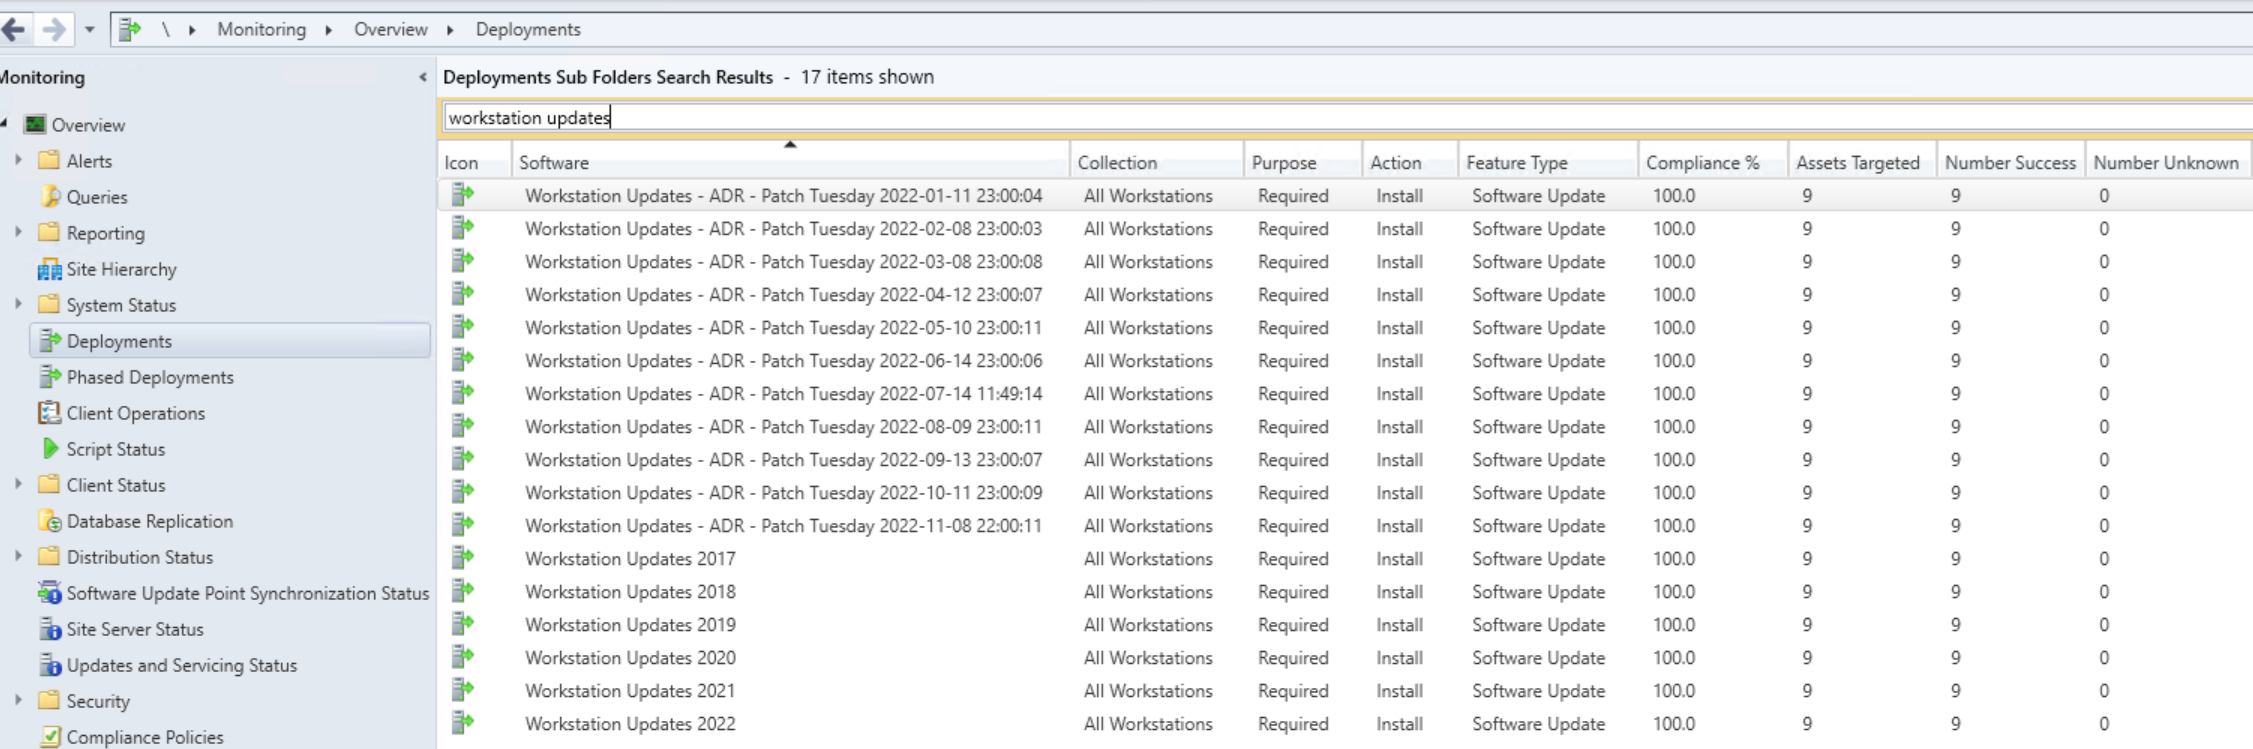Click the Compliance Policies icon
The width and height of the screenshot is (2253, 749).
click(49, 737)
